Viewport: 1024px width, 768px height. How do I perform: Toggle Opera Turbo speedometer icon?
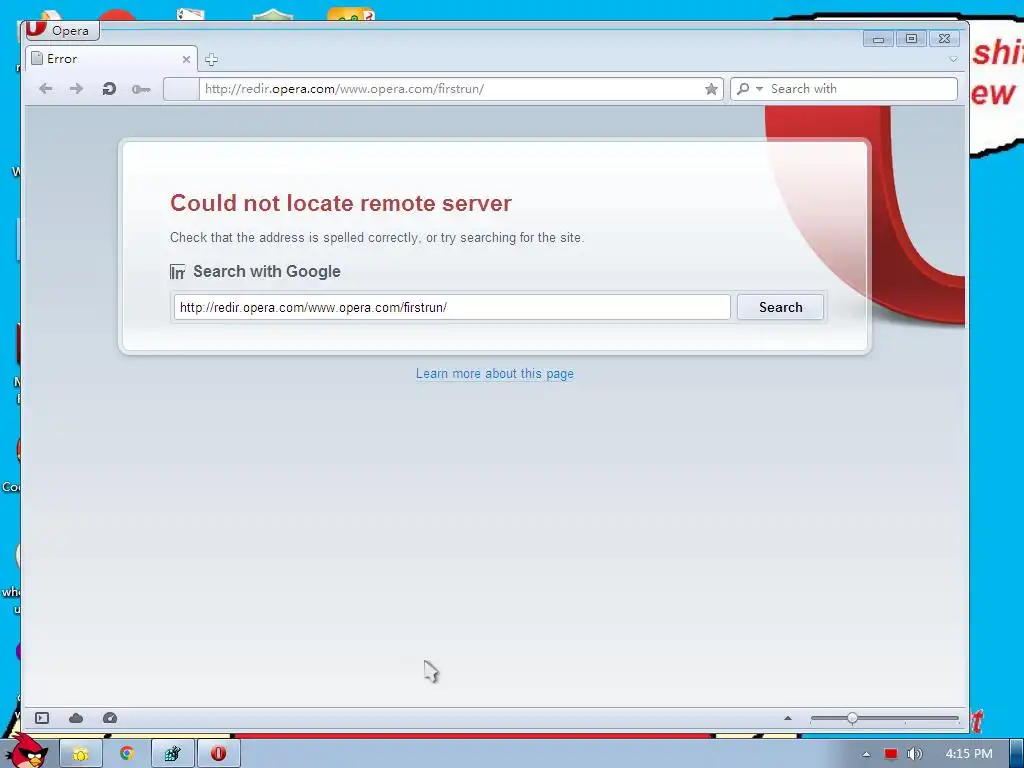point(110,718)
